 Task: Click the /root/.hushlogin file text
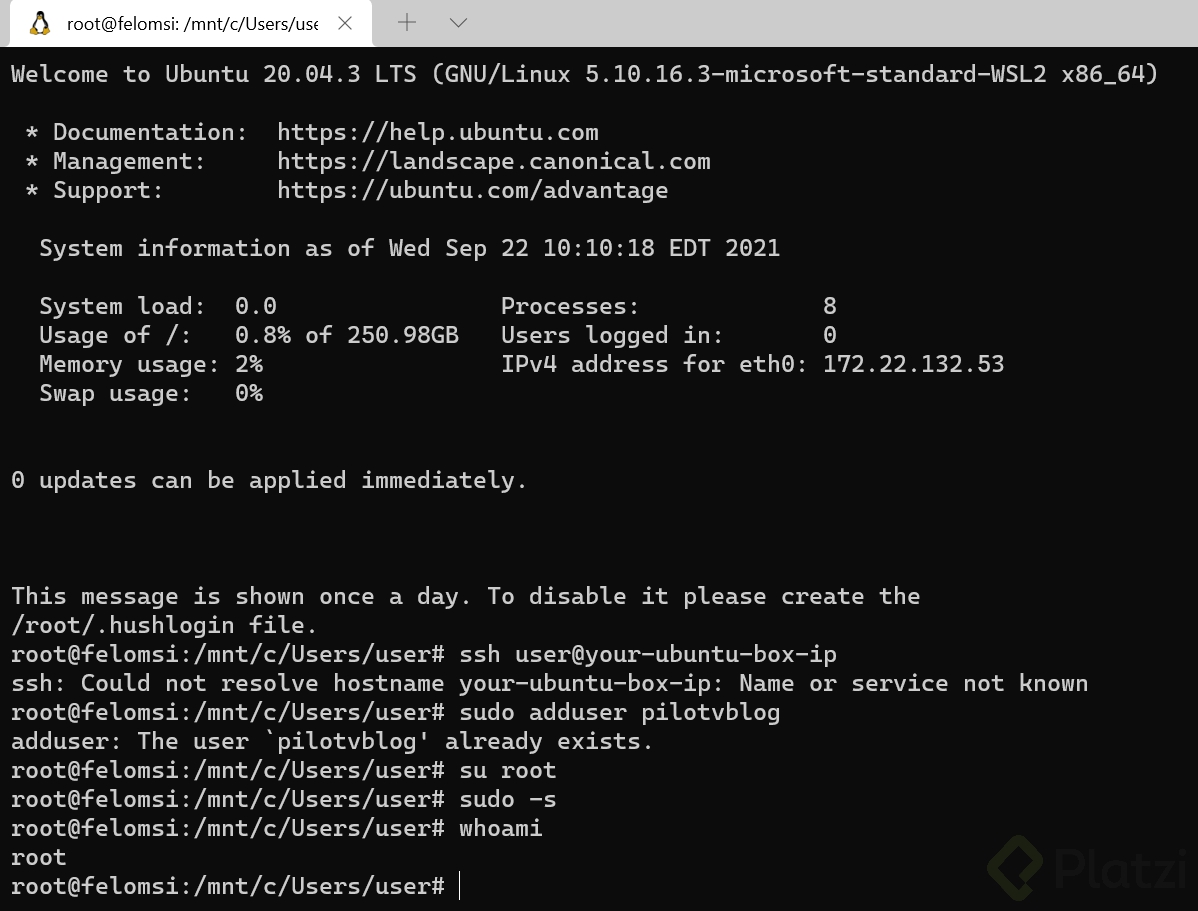164,625
